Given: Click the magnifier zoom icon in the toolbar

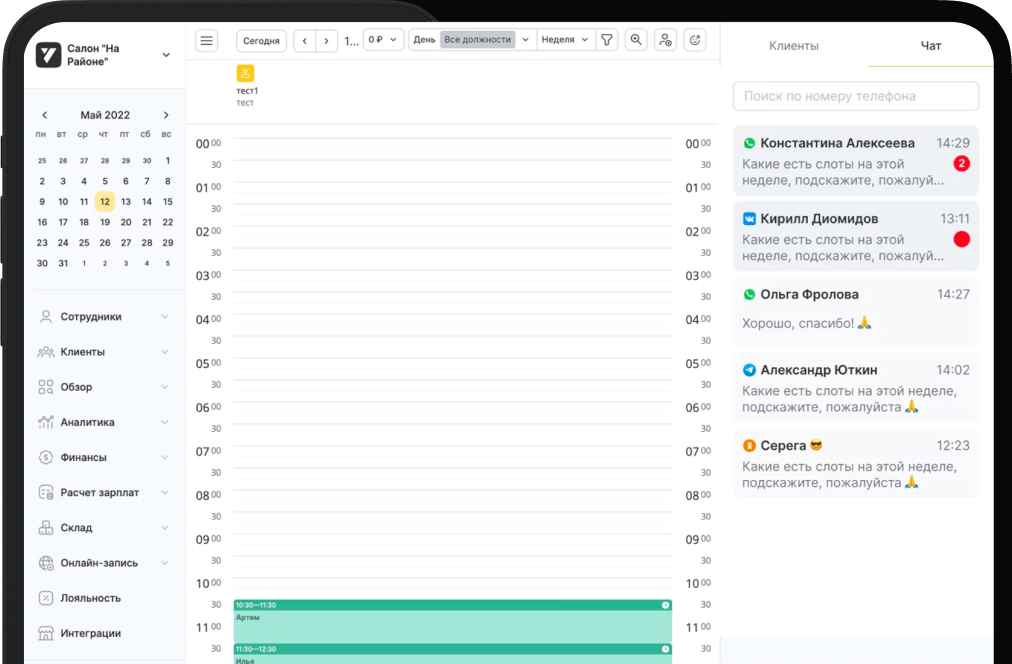Looking at the screenshot, I should [x=636, y=40].
